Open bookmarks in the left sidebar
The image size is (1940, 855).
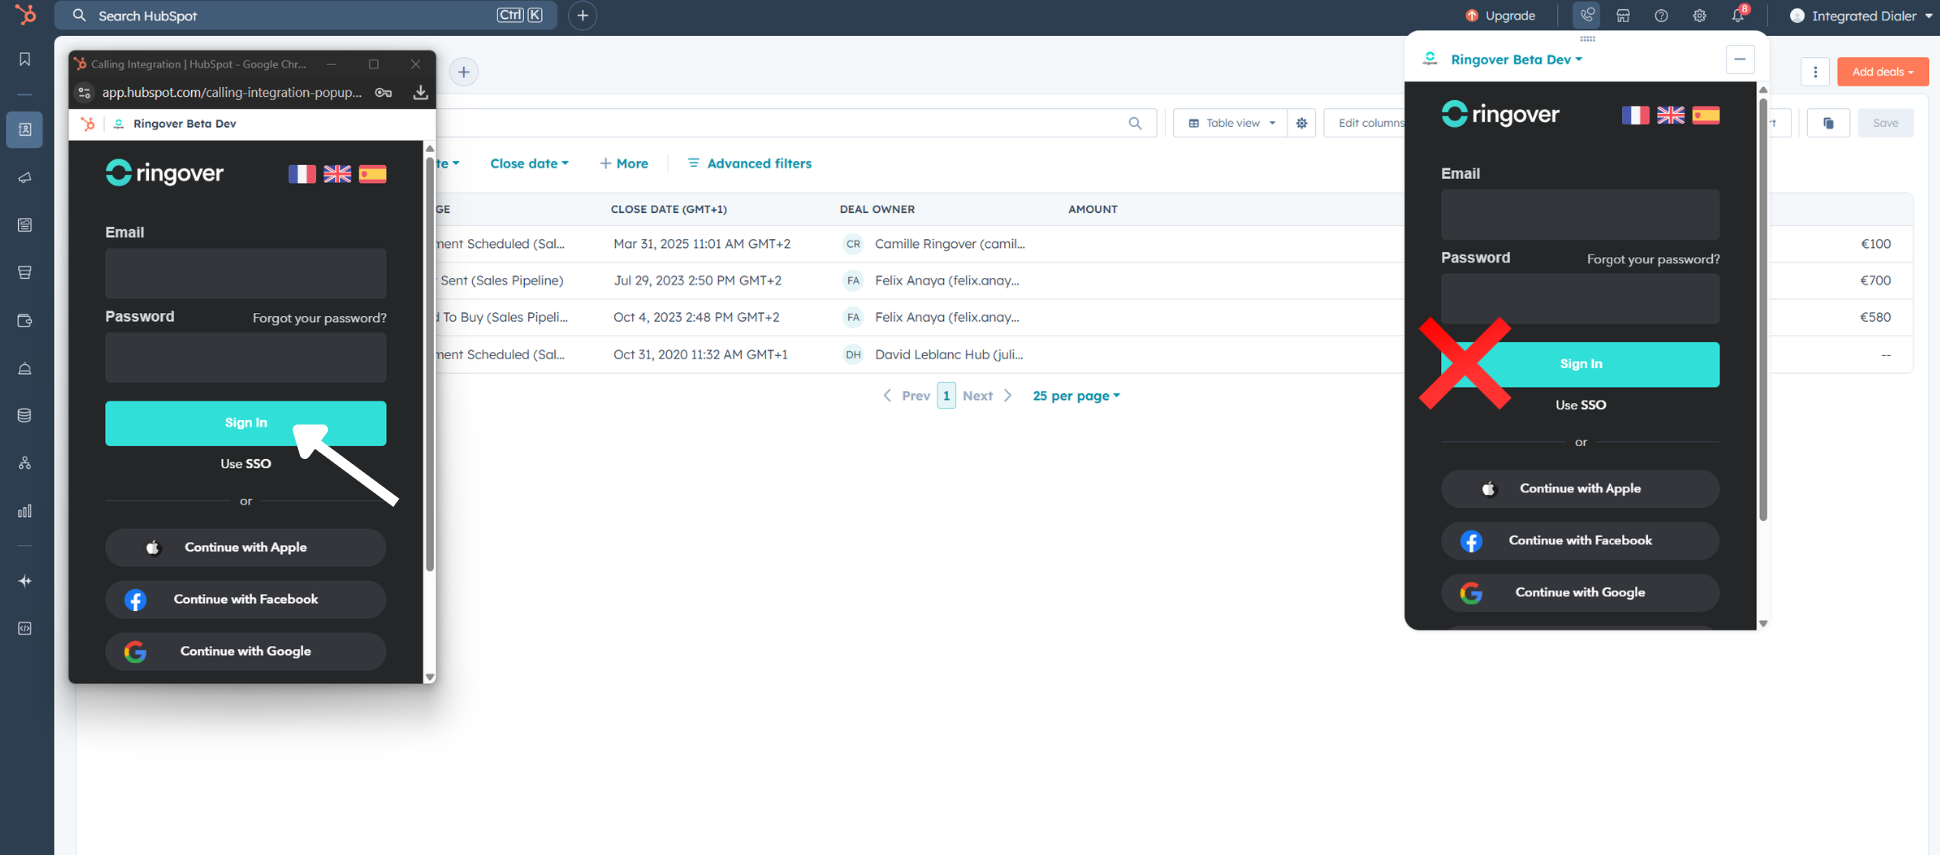(x=25, y=60)
